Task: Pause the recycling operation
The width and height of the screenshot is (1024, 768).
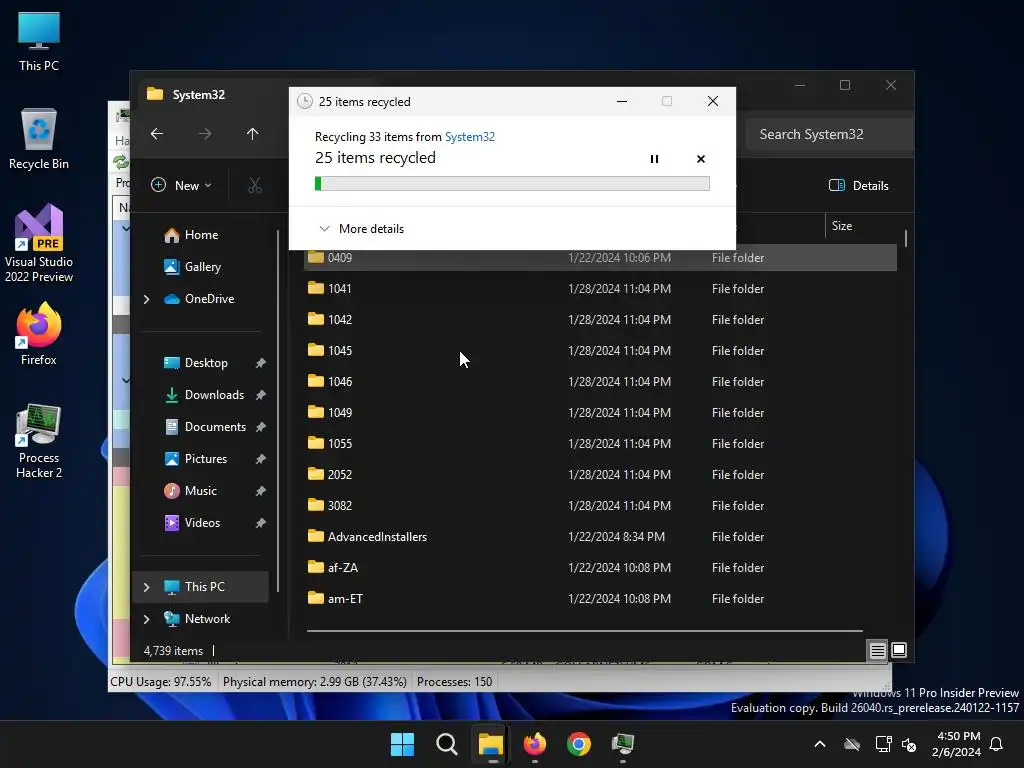Action: [654, 159]
